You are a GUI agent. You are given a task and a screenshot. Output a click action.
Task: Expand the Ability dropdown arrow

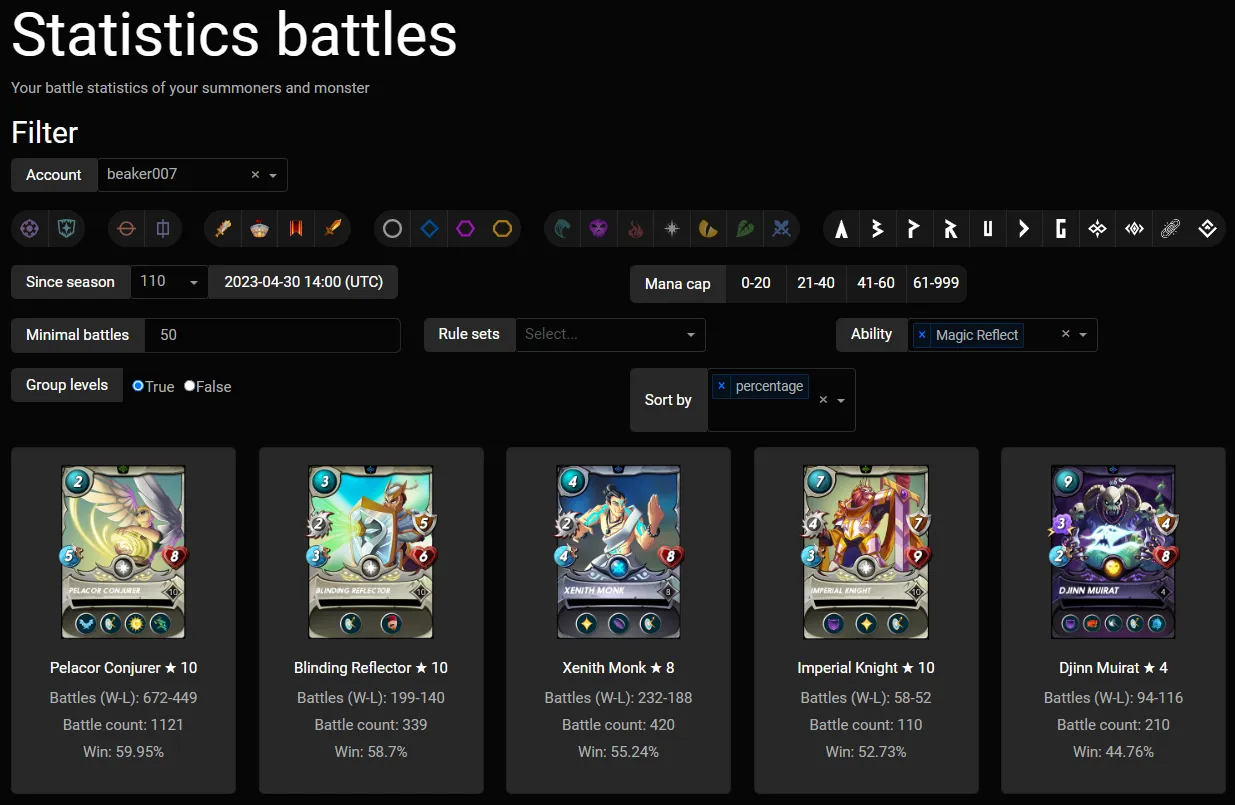coord(1083,335)
